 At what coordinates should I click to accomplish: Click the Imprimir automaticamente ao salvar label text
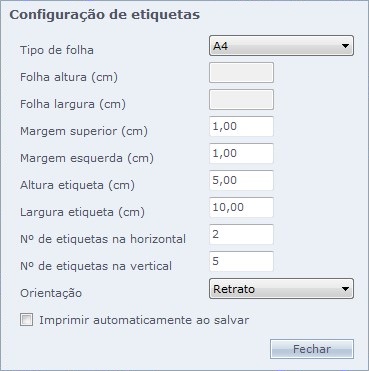[x=144, y=320]
